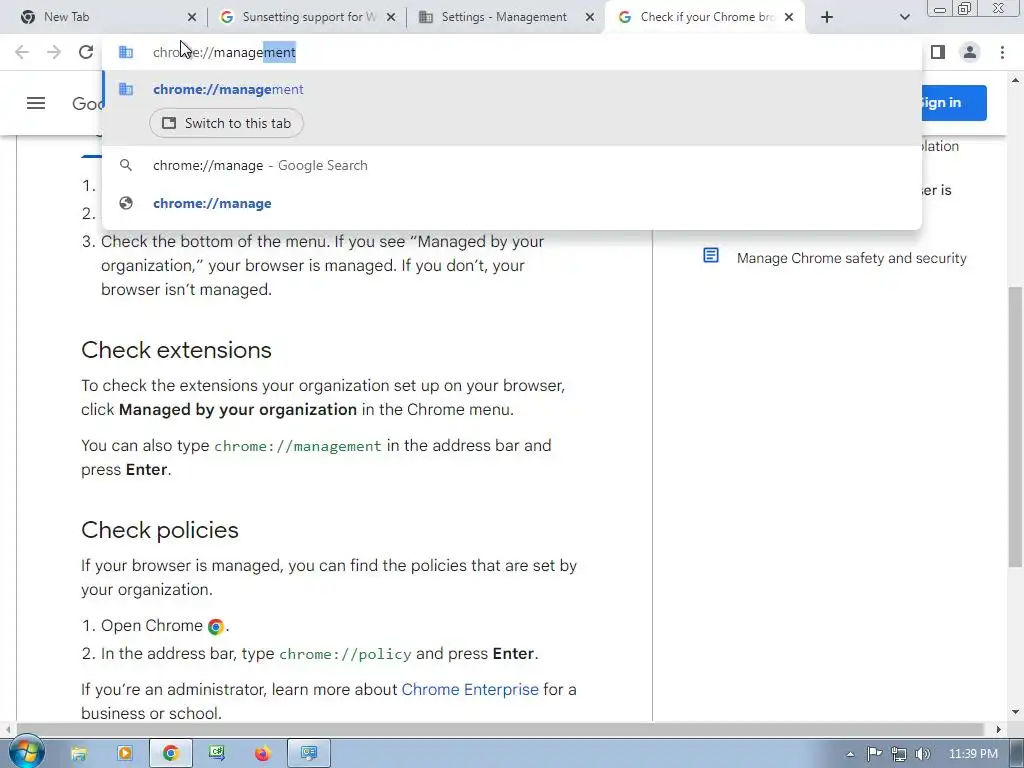This screenshot has height=768, width=1024.
Task: Switch to Sunsetting support tab
Action: click(308, 17)
